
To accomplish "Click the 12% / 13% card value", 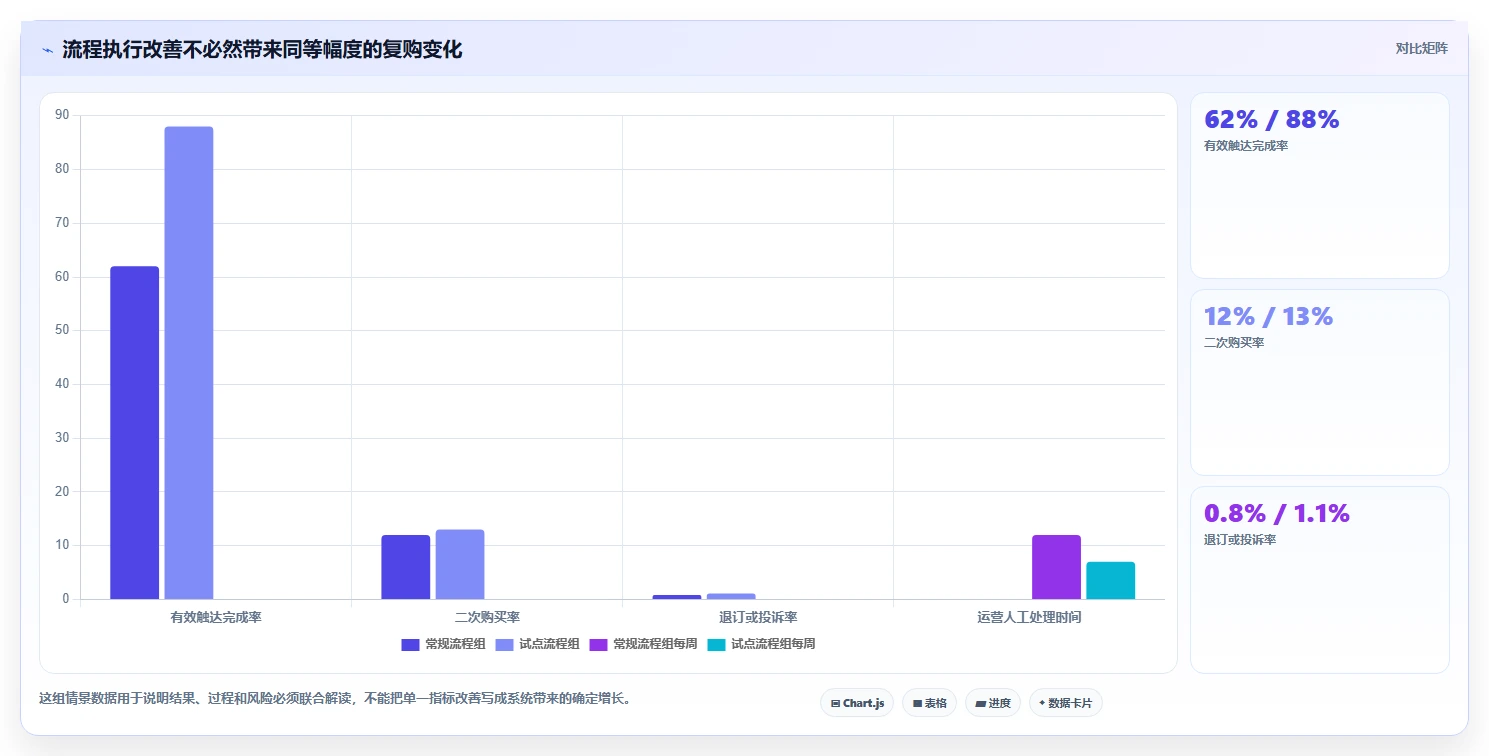I will tap(1269, 317).
